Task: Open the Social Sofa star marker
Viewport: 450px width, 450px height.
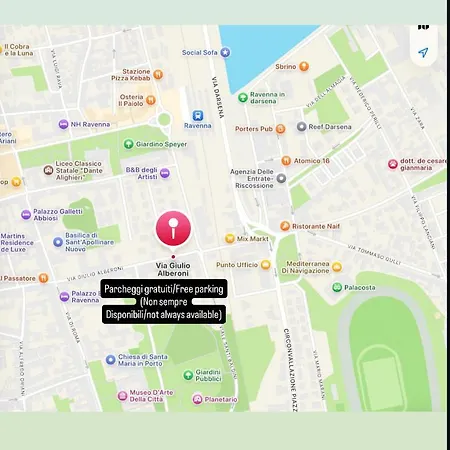Action: [x=225, y=52]
